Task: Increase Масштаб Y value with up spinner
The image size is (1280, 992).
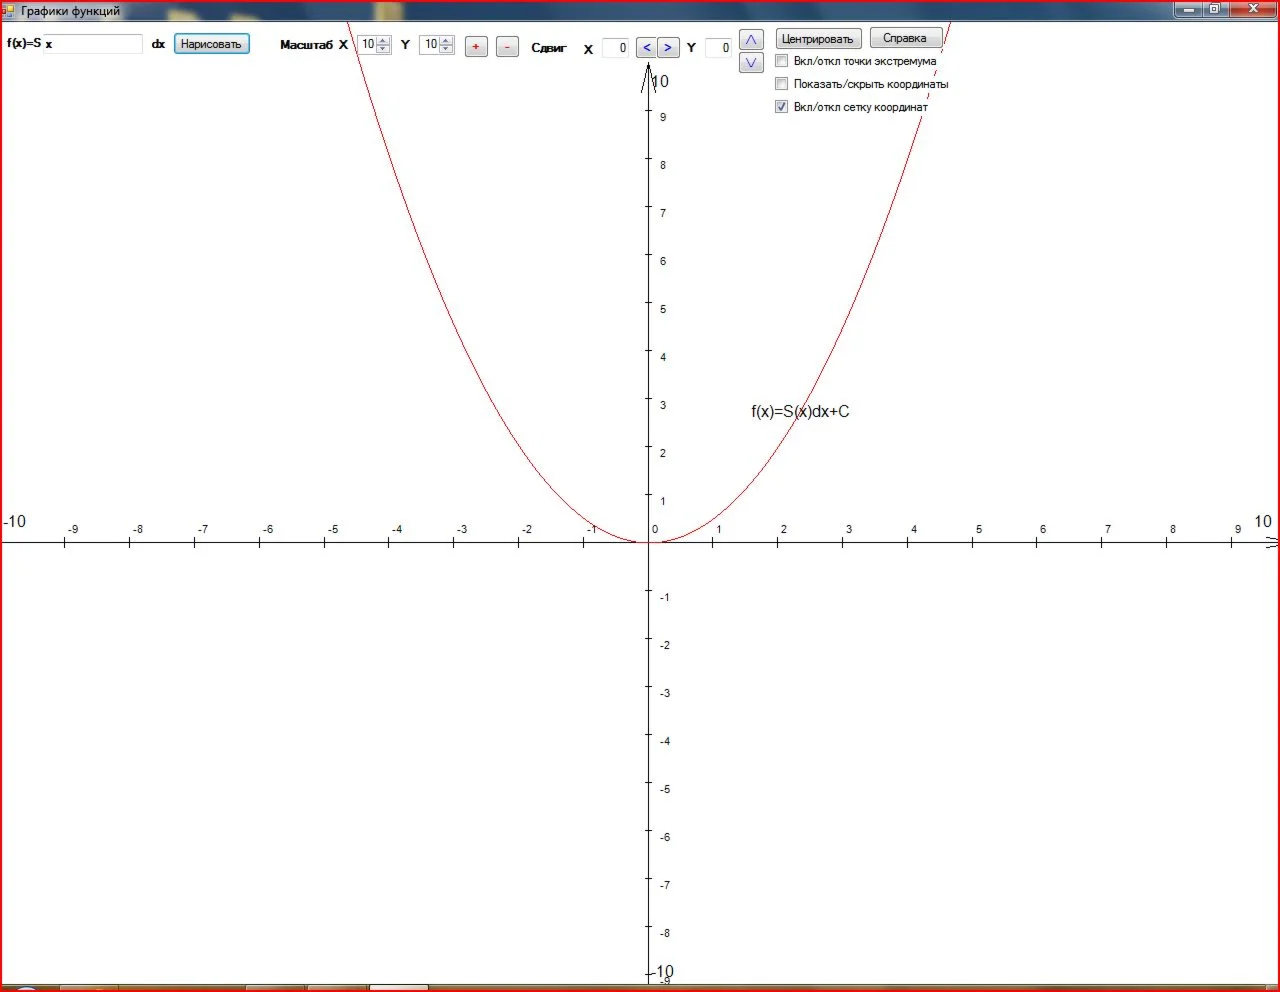Action: (x=446, y=40)
